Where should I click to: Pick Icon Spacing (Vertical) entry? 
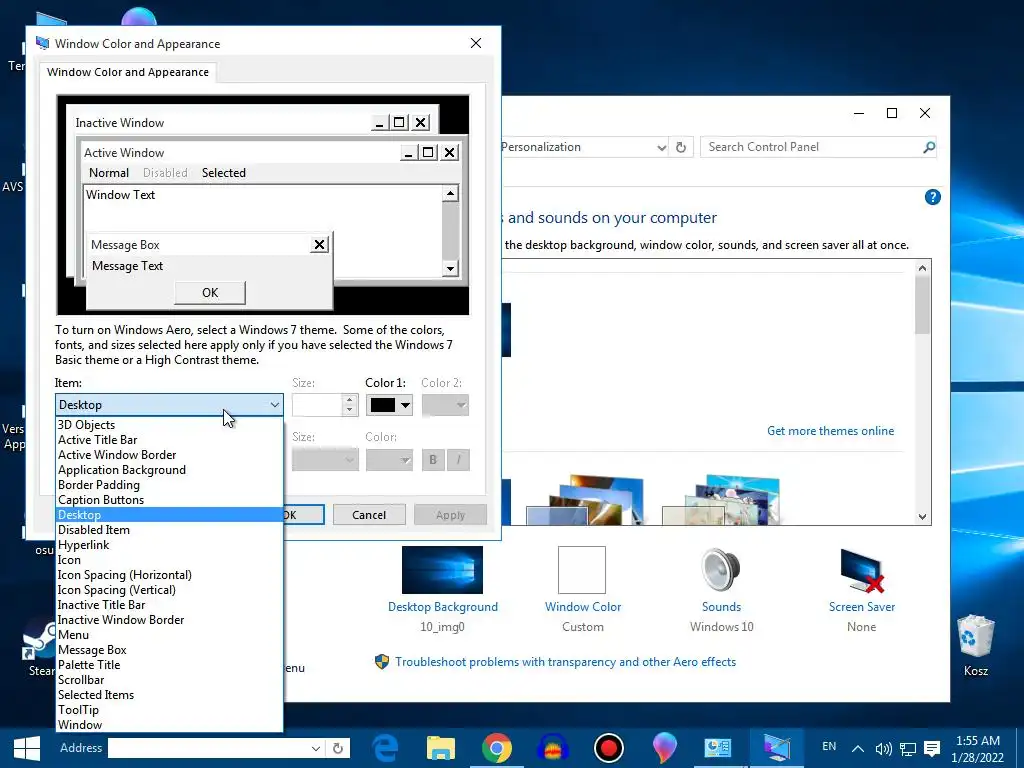(169, 590)
